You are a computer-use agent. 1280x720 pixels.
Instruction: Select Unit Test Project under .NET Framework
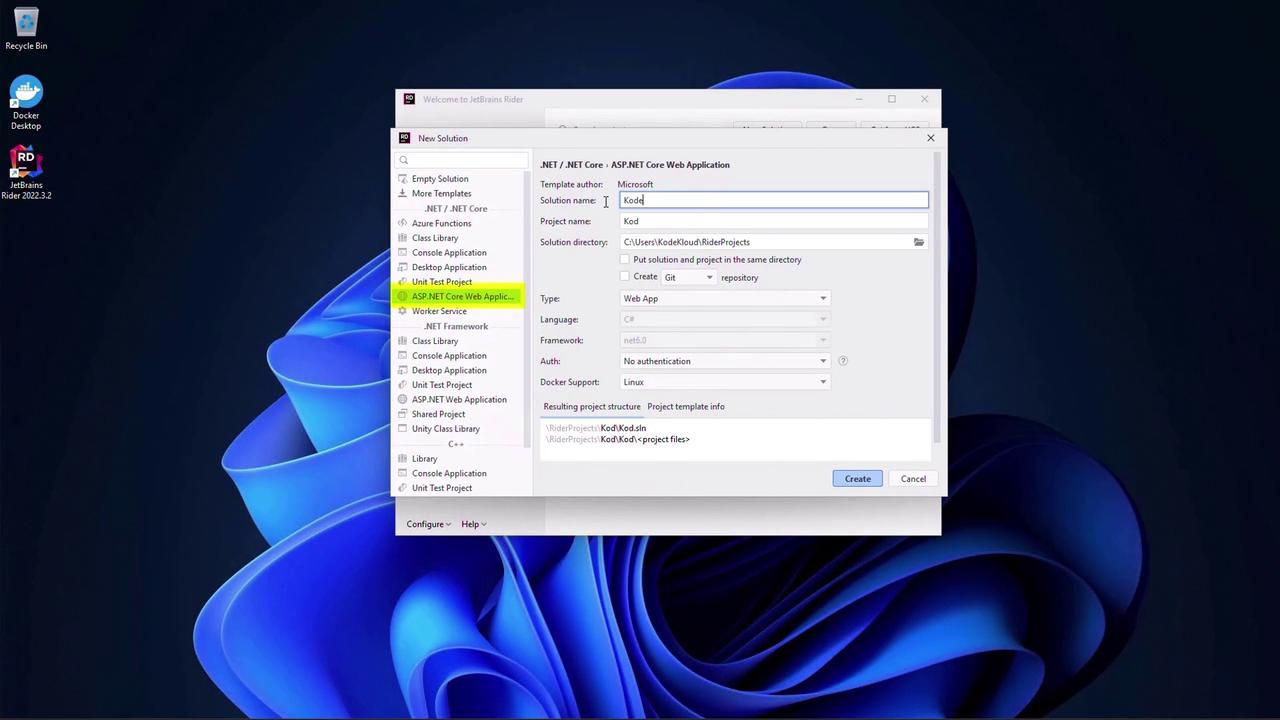click(x=442, y=385)
